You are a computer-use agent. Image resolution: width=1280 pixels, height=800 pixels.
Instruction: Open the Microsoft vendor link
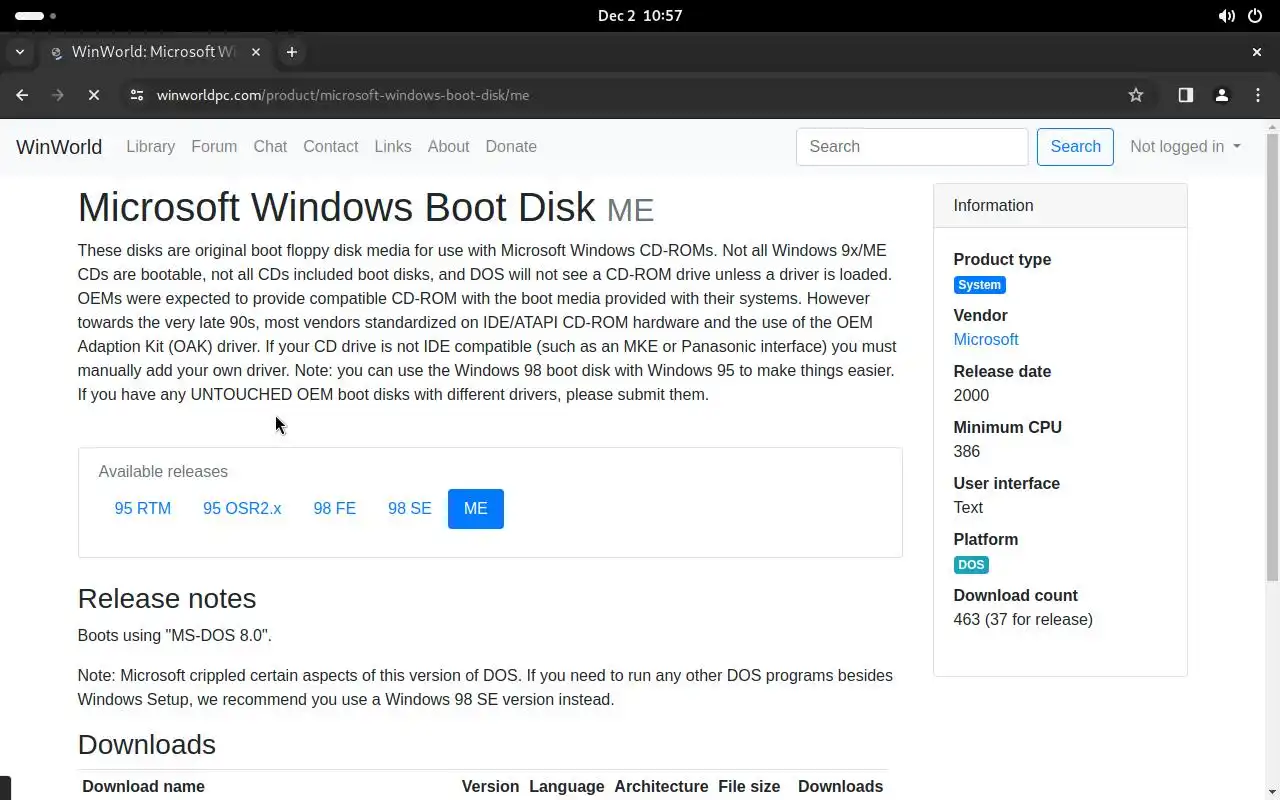point(986,339)
